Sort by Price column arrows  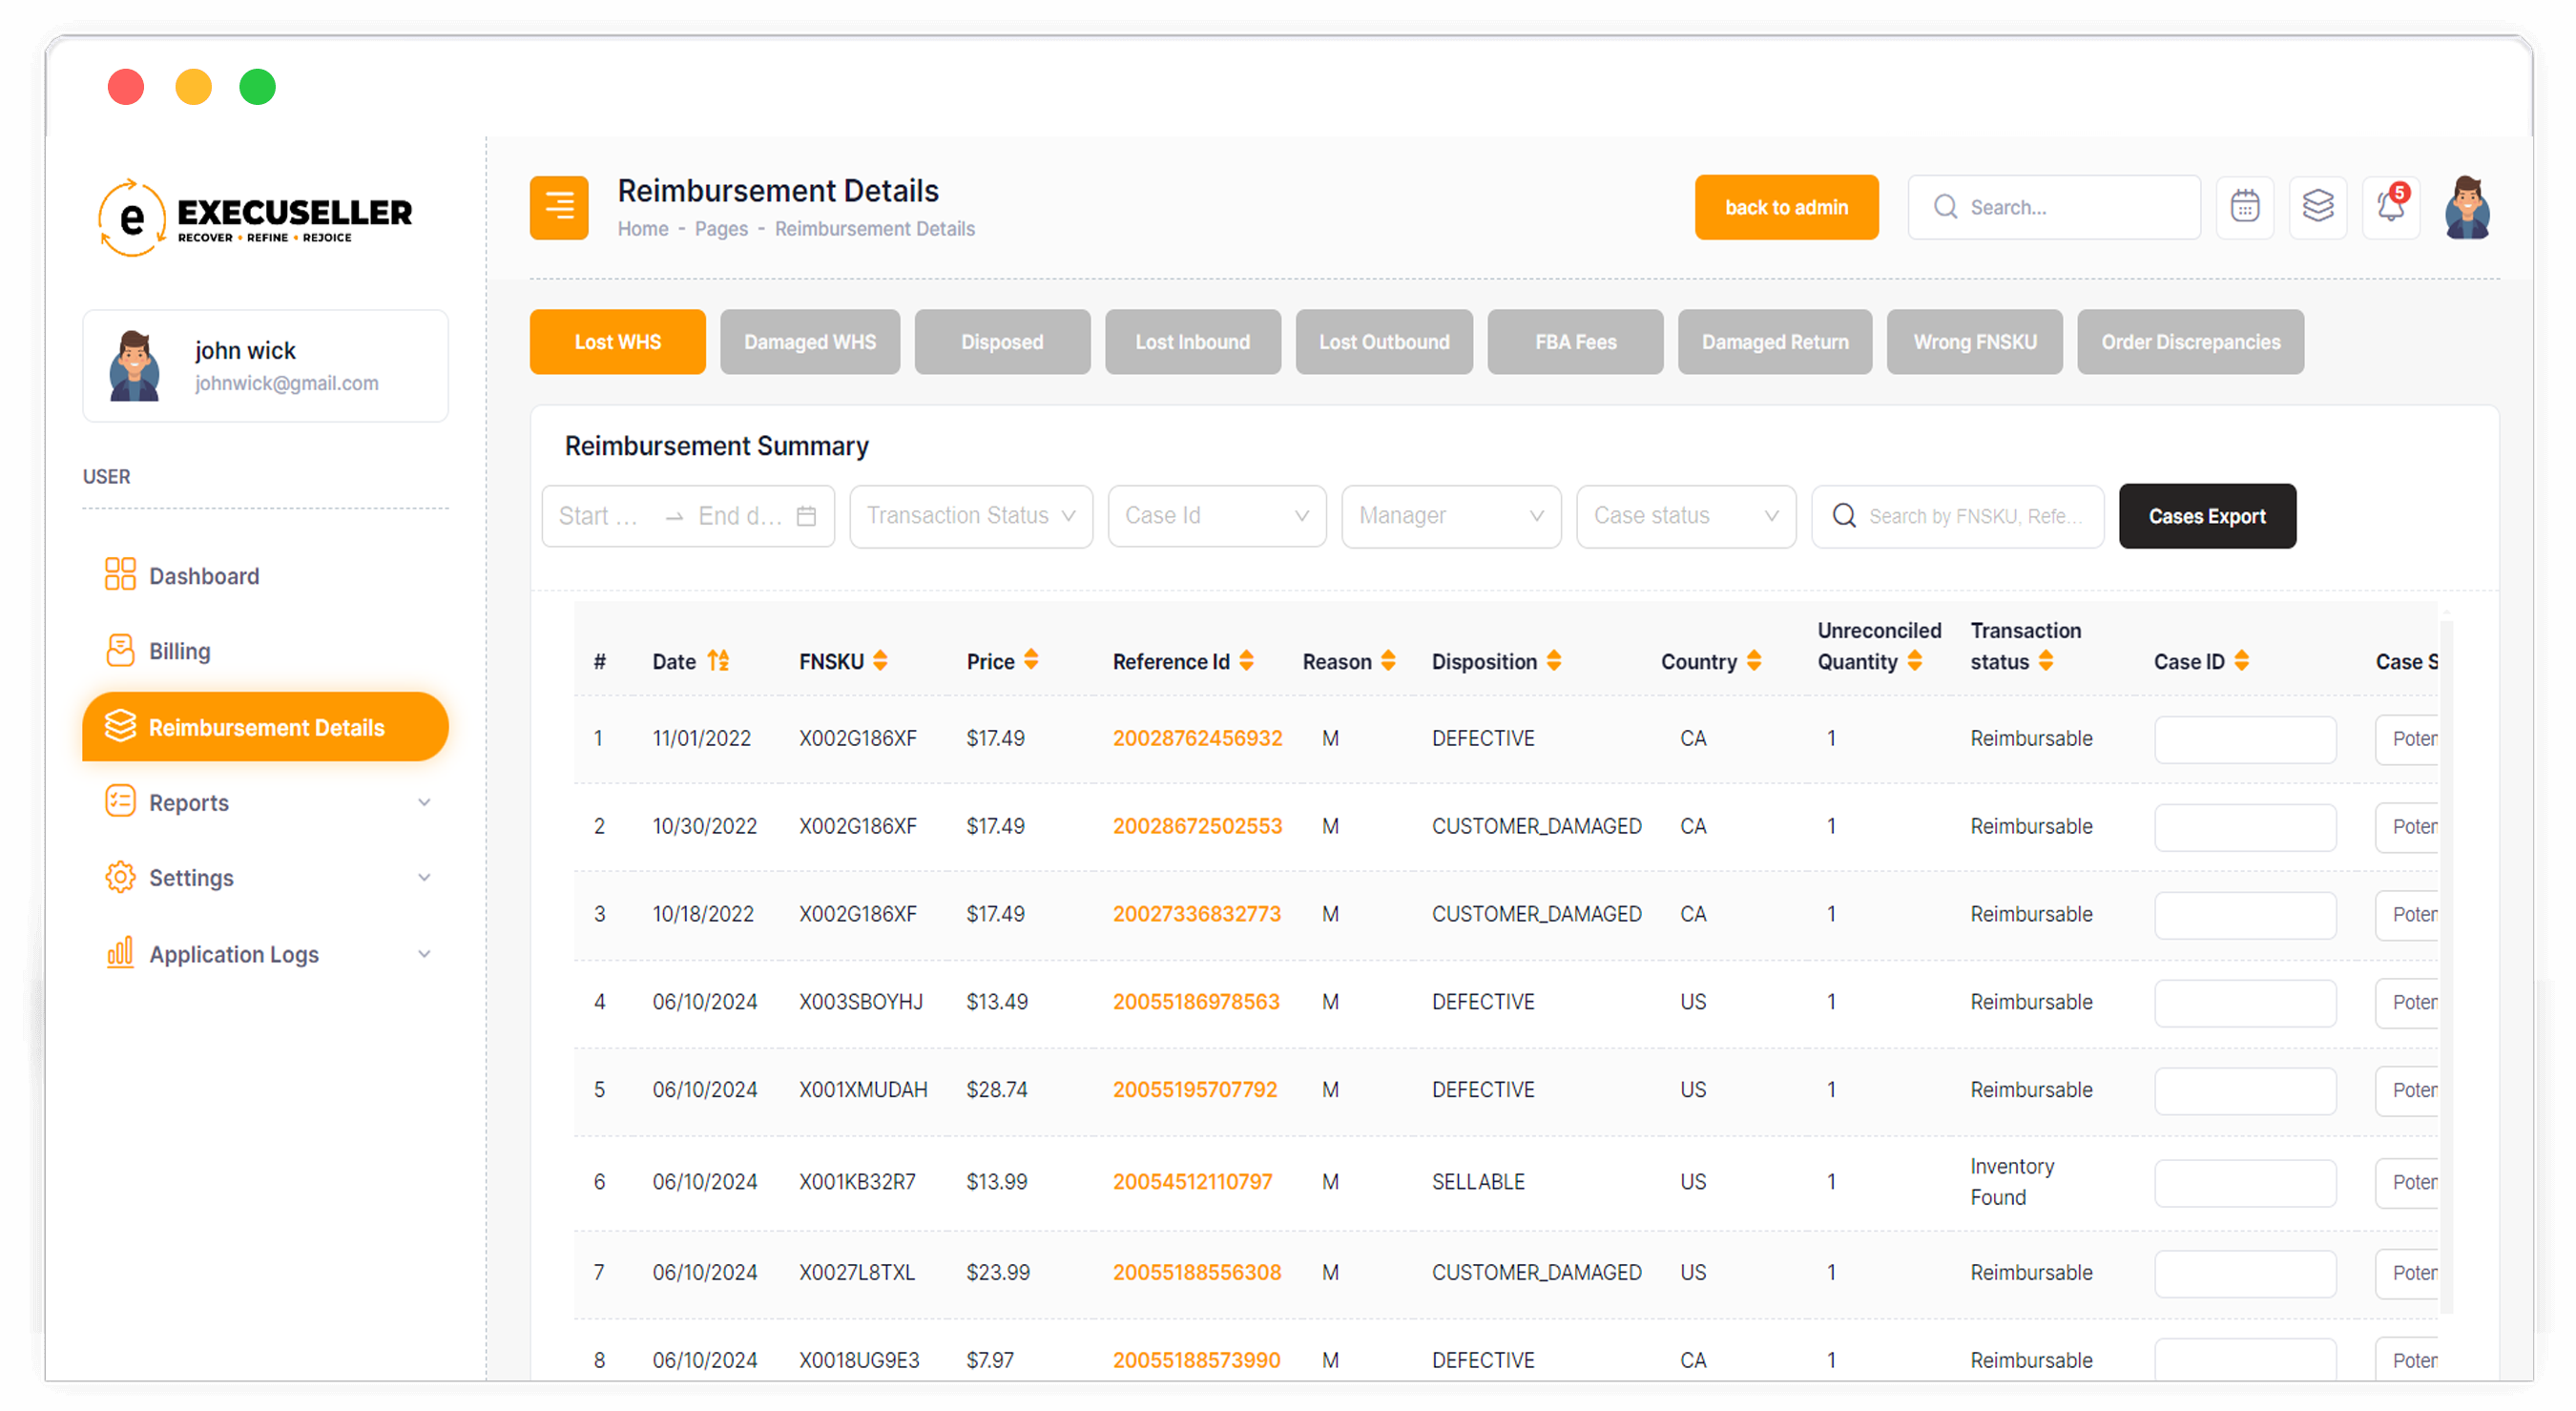click(1031, 661)
